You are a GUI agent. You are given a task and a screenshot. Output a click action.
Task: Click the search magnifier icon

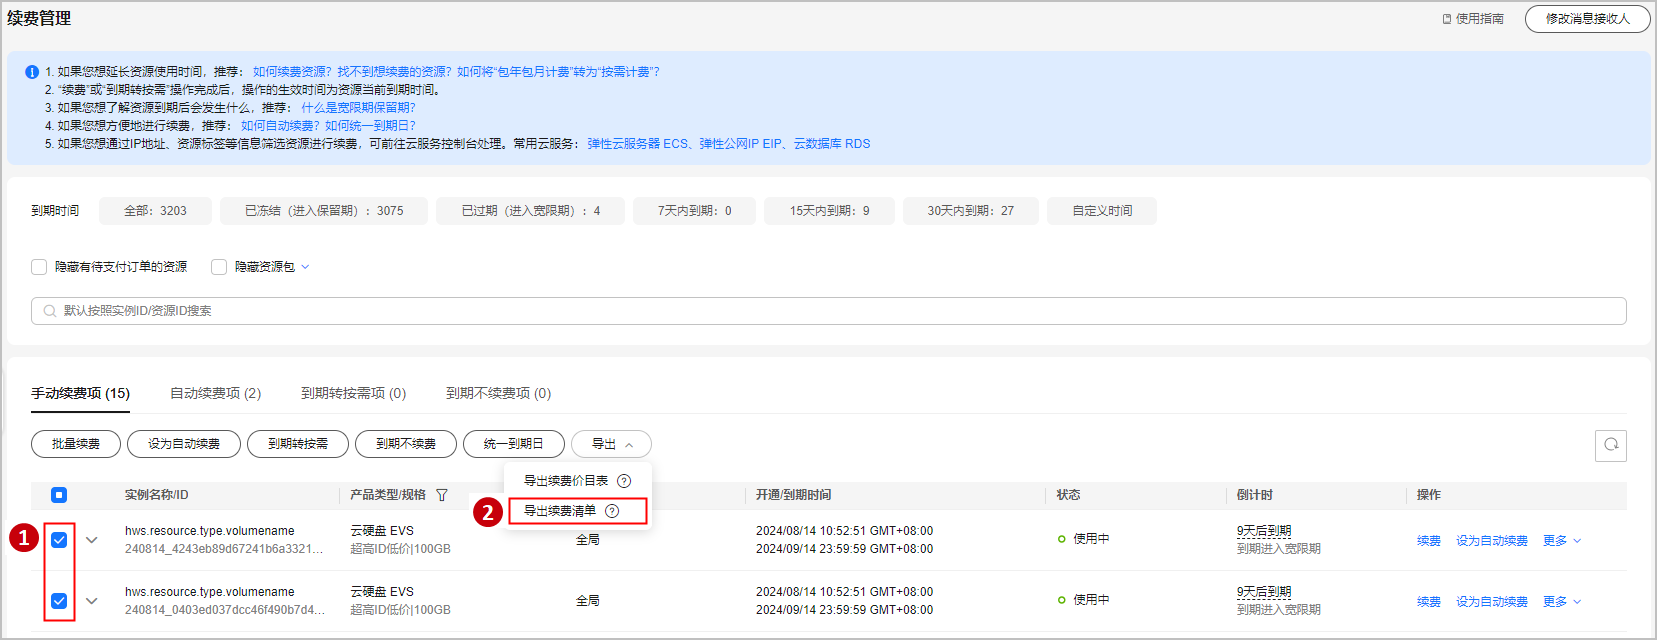tap(49, 311)
